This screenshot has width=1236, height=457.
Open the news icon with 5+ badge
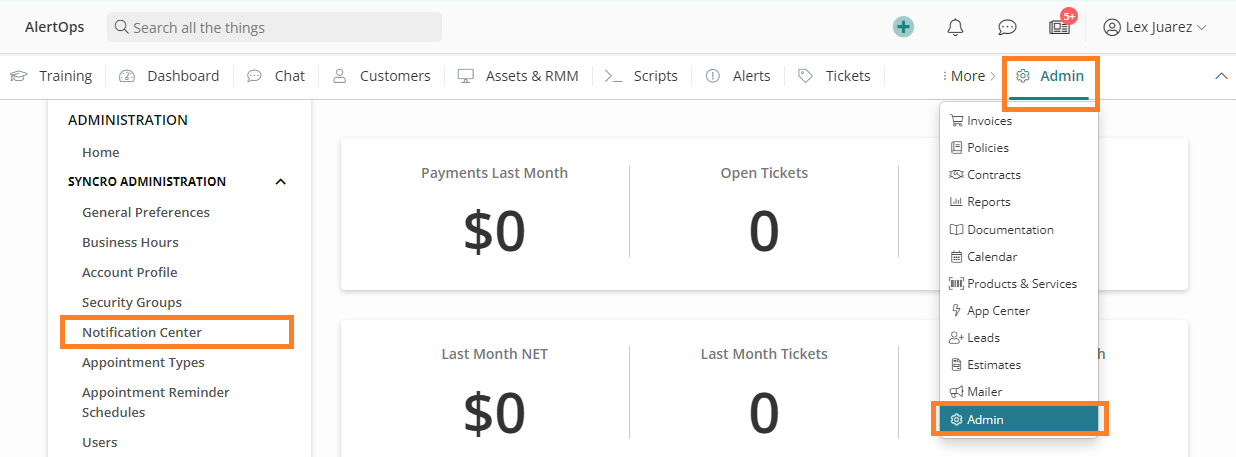click(x=1059, y=27)
